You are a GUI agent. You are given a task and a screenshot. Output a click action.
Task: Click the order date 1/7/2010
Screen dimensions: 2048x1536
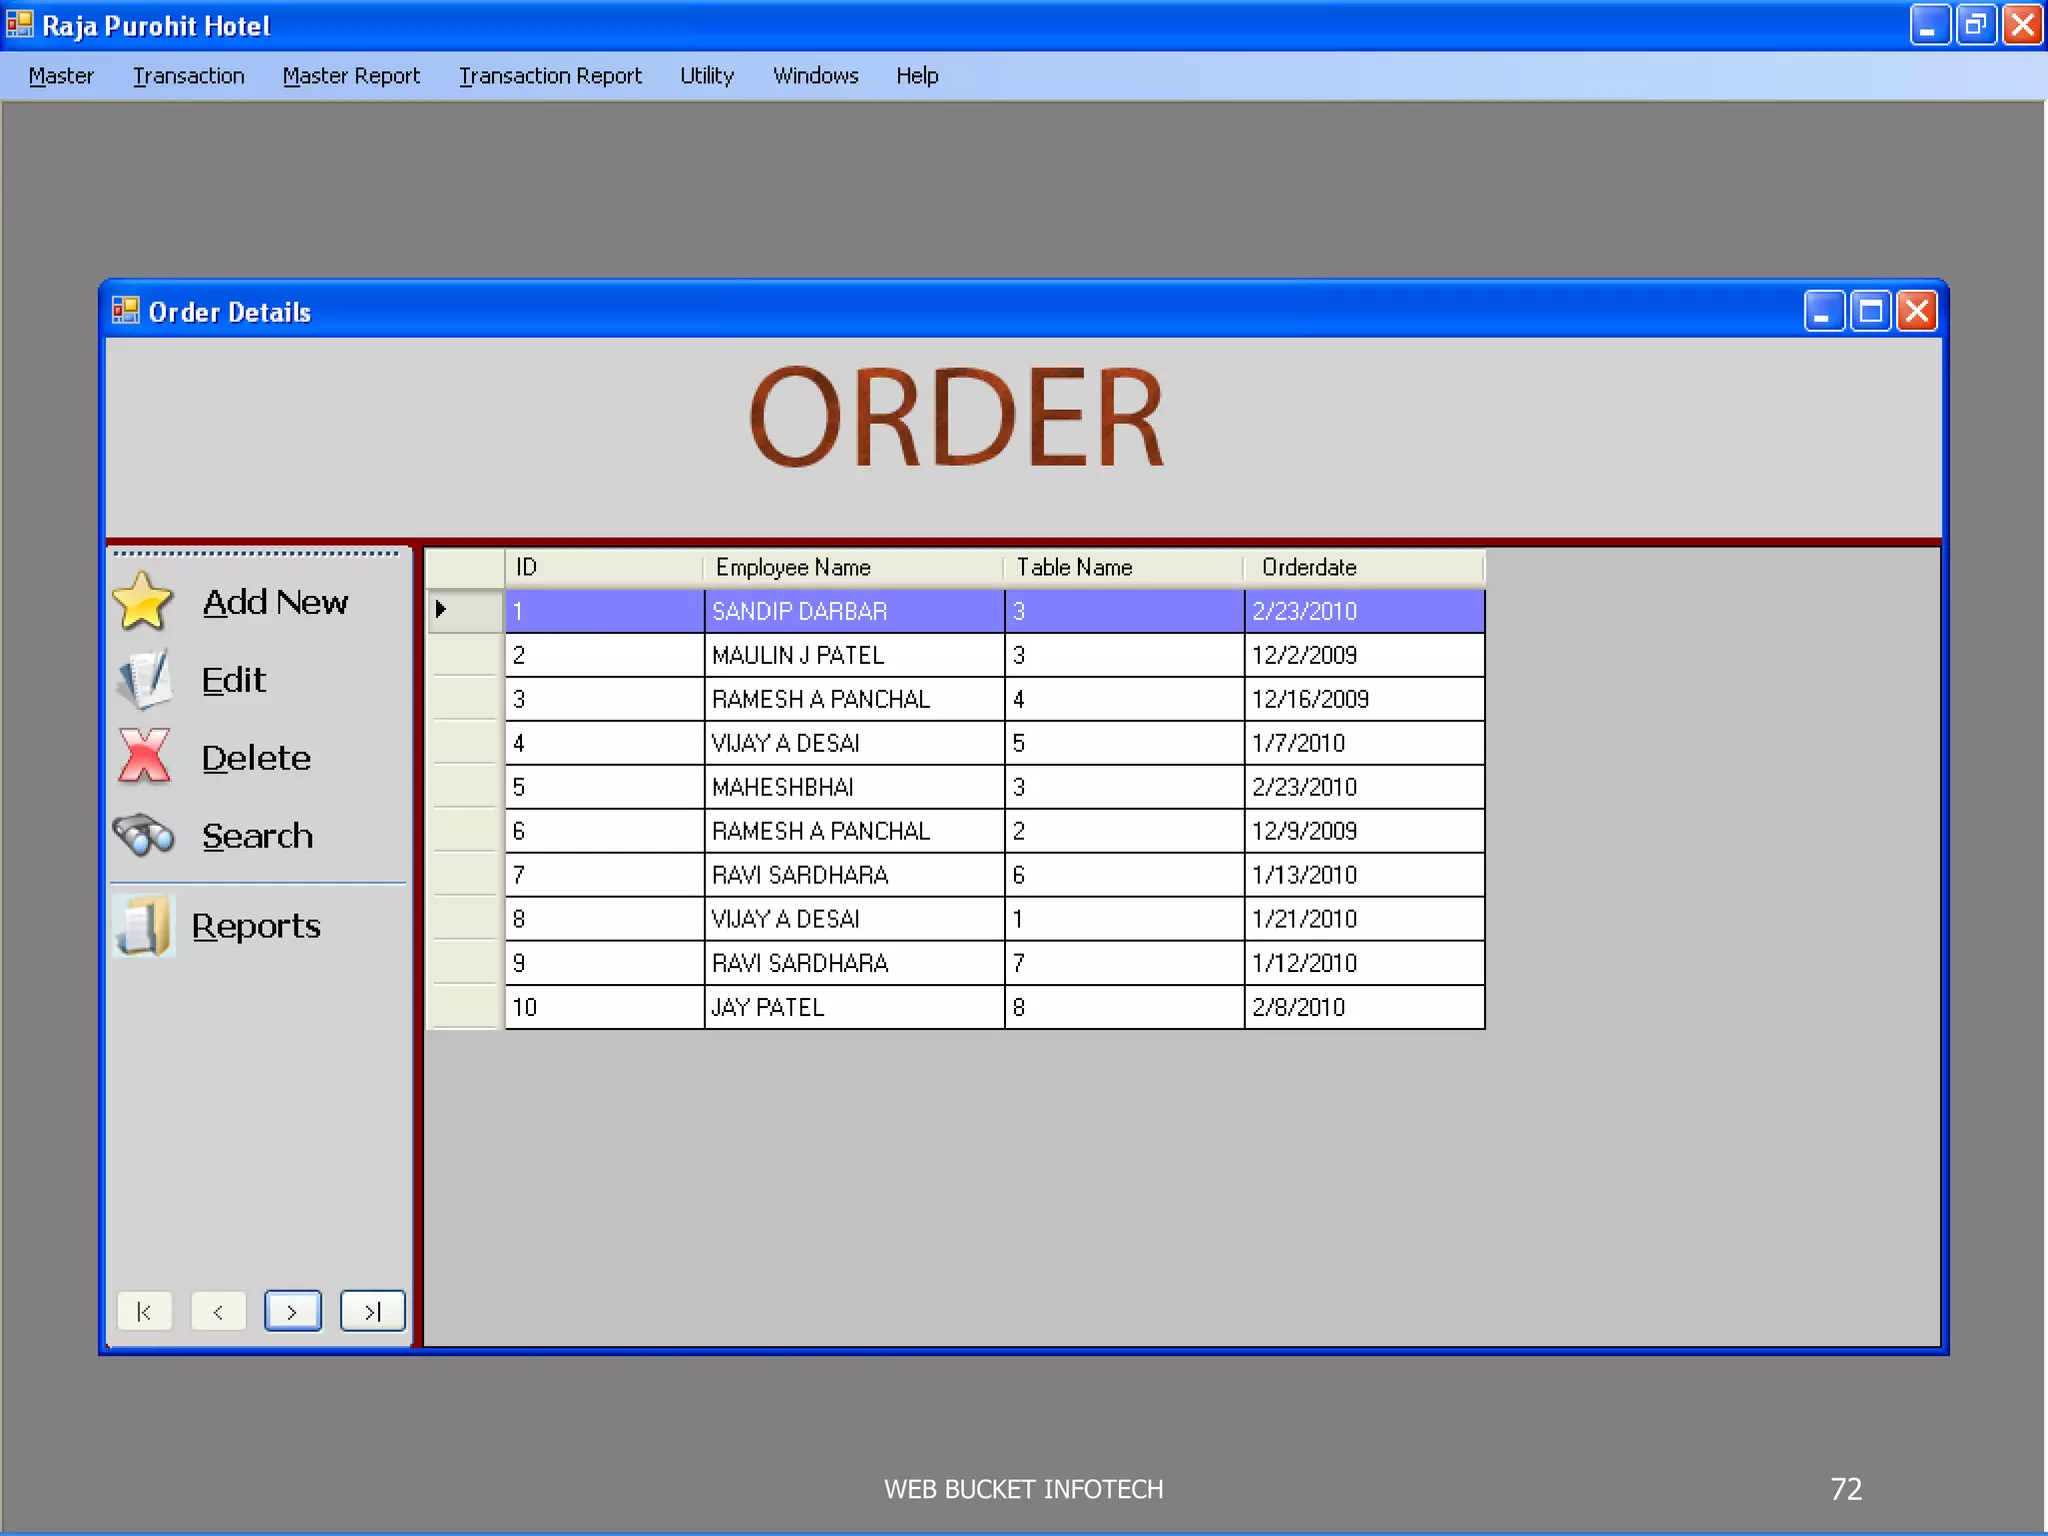pyautogui.click(x=1365, y=743)
